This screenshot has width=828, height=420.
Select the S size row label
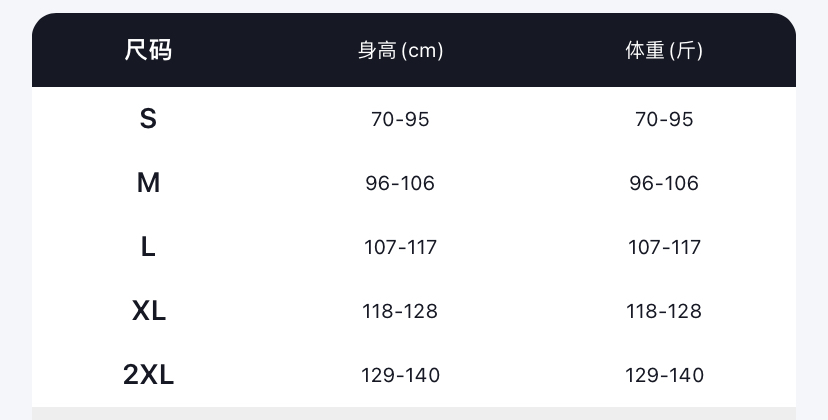[x=148, y=119]
